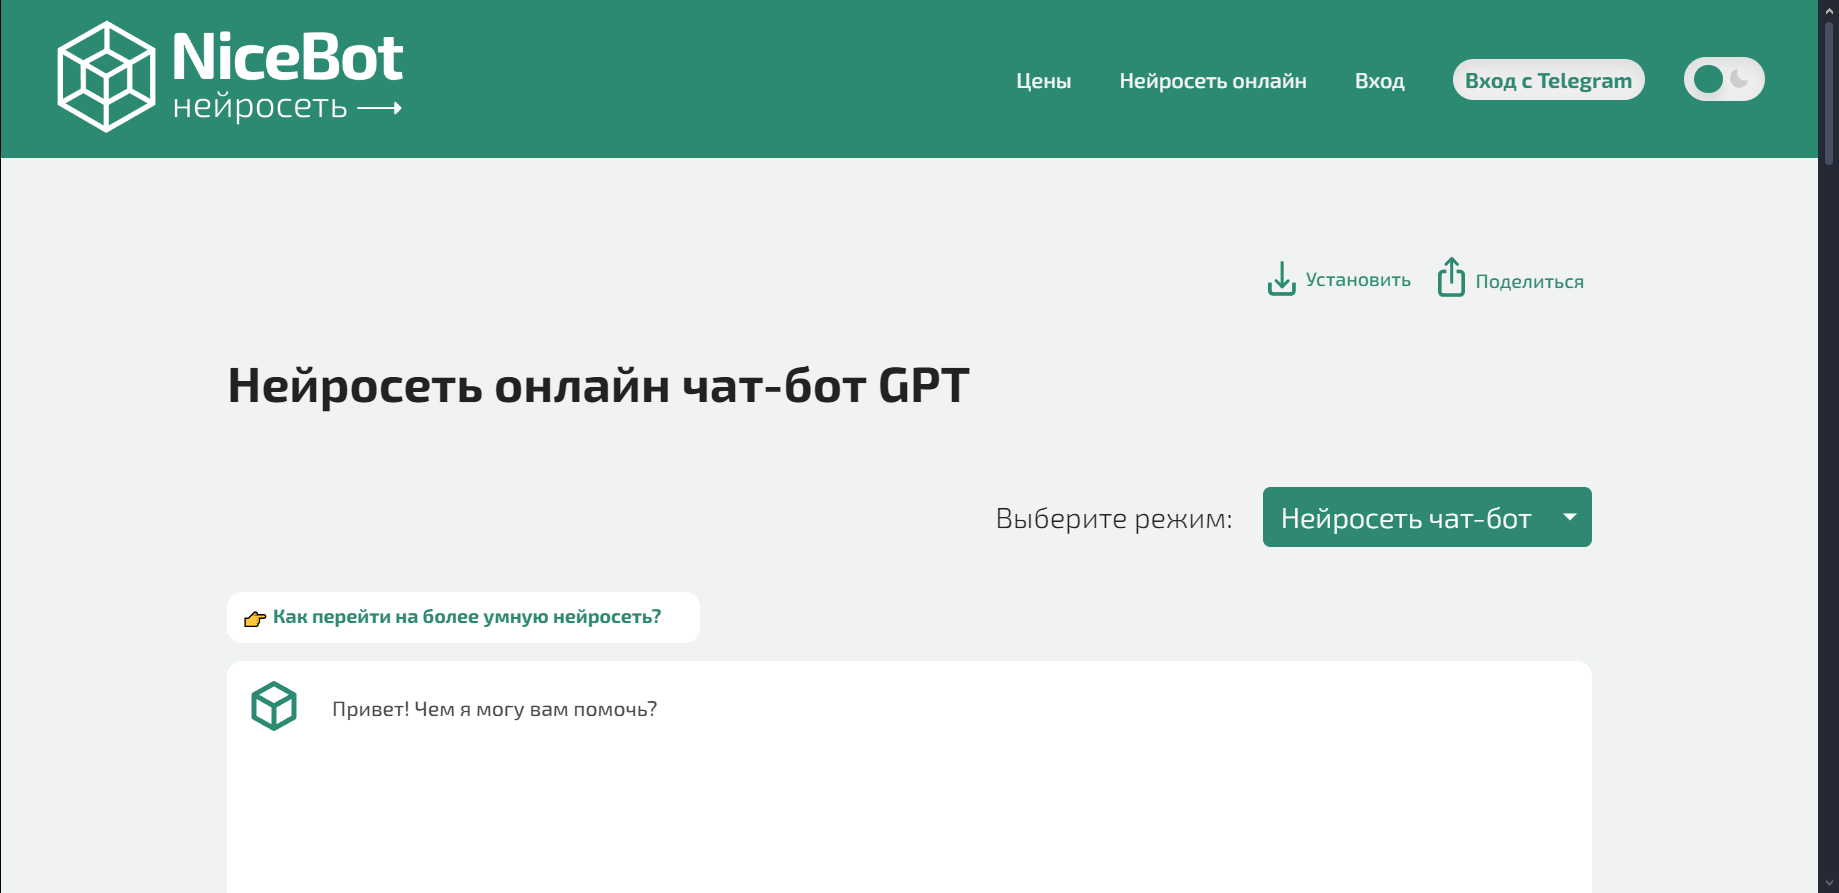Click the NiceBot нейросеть logo text

[x=287, y=76]
